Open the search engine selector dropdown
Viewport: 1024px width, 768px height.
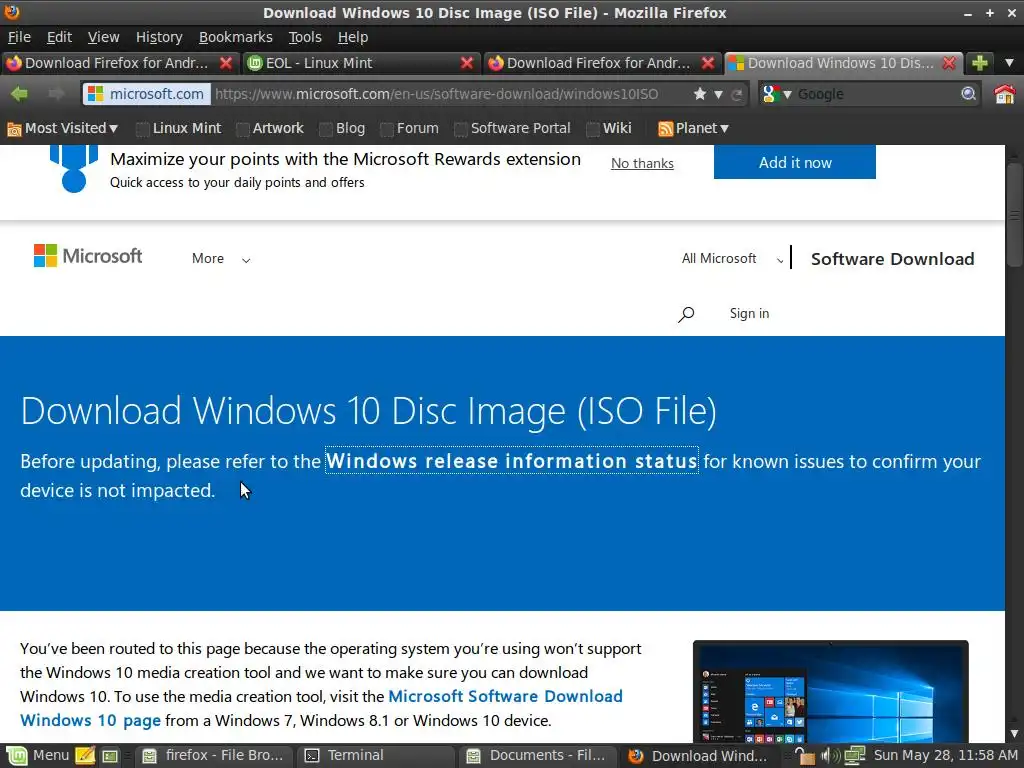(777, 94)
